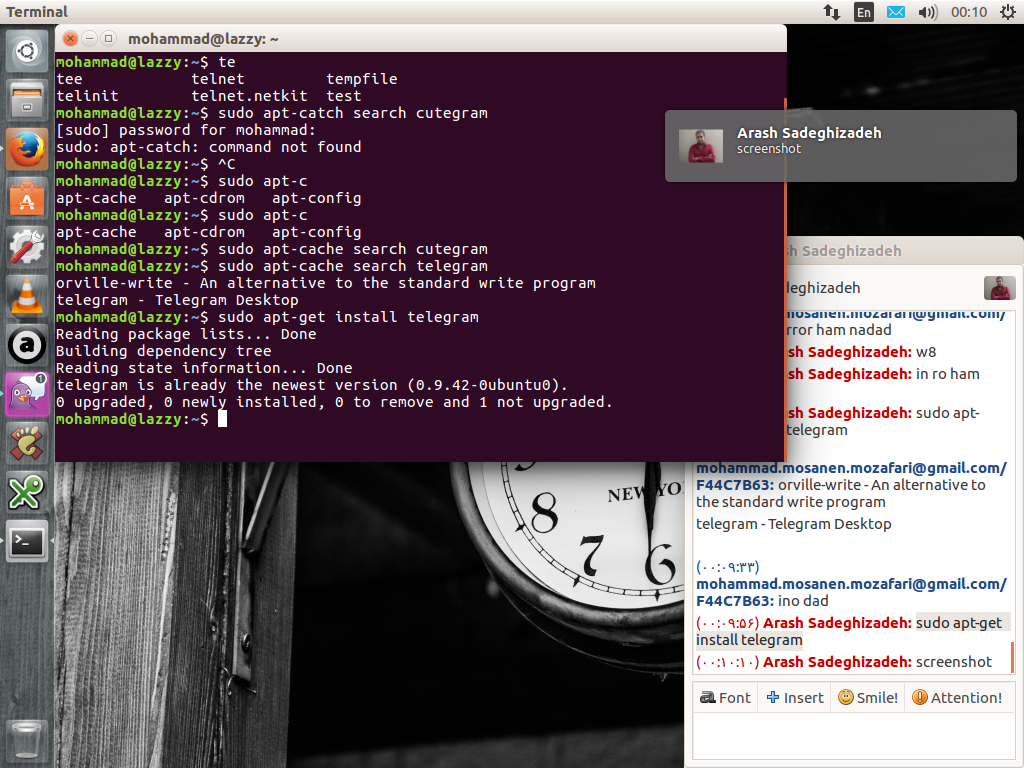Open Ubuntu Software Center in the launcher
The image size is (1024, 768).
tap(27, 198)
